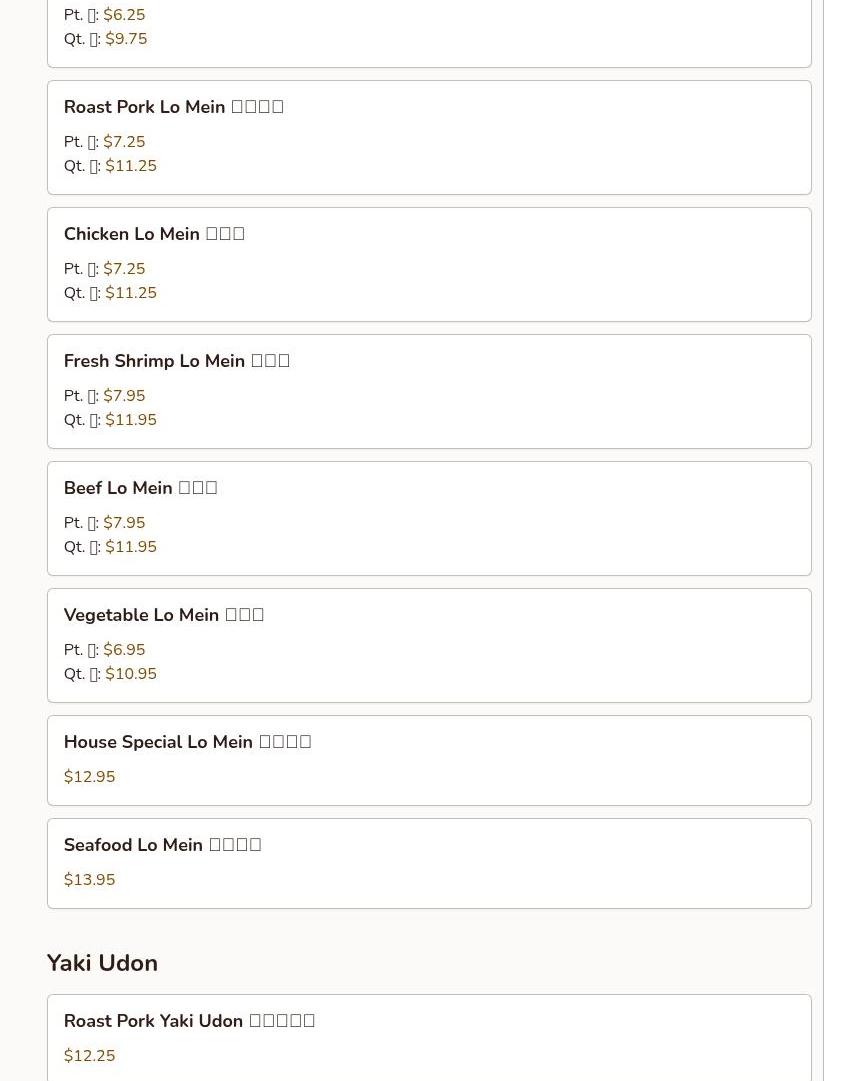This screenshot has height=1081, width=844.
Task: Choose Fresh Shrimp Lo Mein pint price $7.95
Action: pyautogui.click(x=124, y=396)
